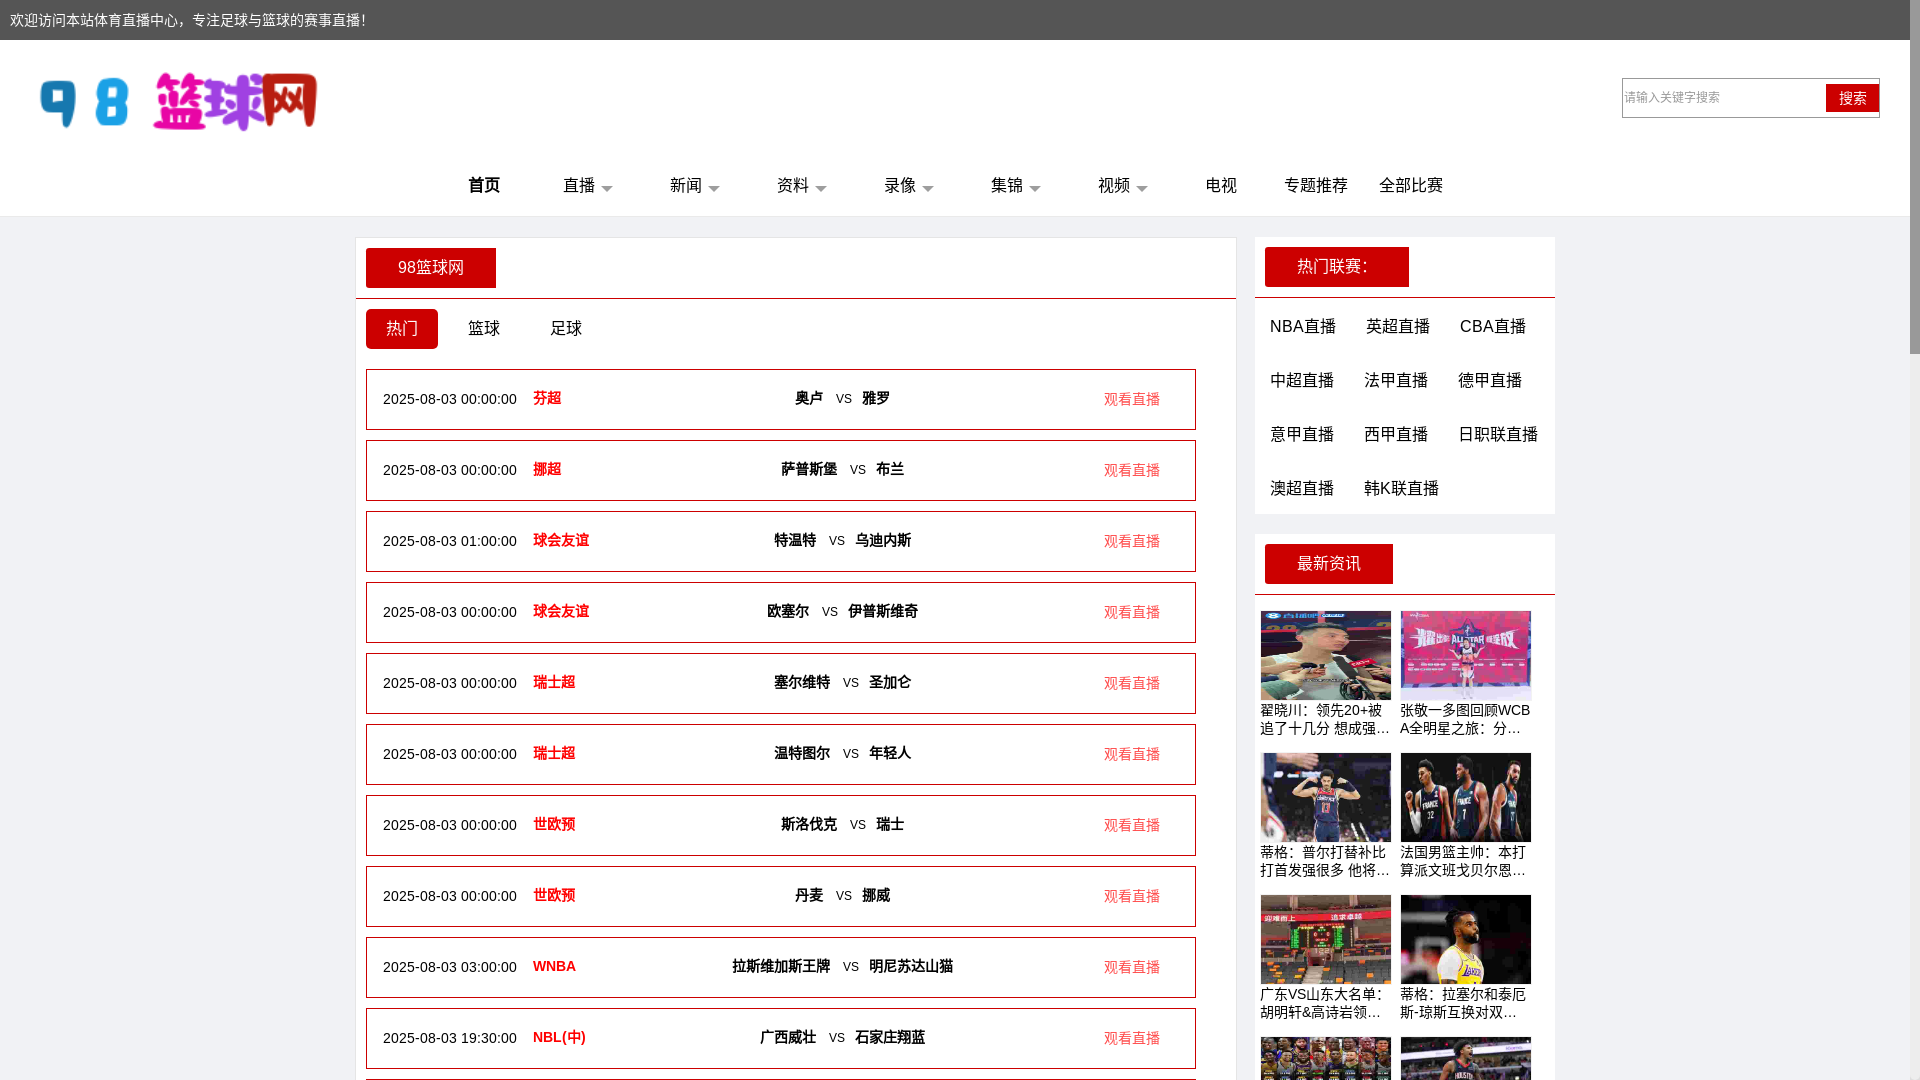
Task: Open 法甲直播 league link
Action: (1396, 381)
